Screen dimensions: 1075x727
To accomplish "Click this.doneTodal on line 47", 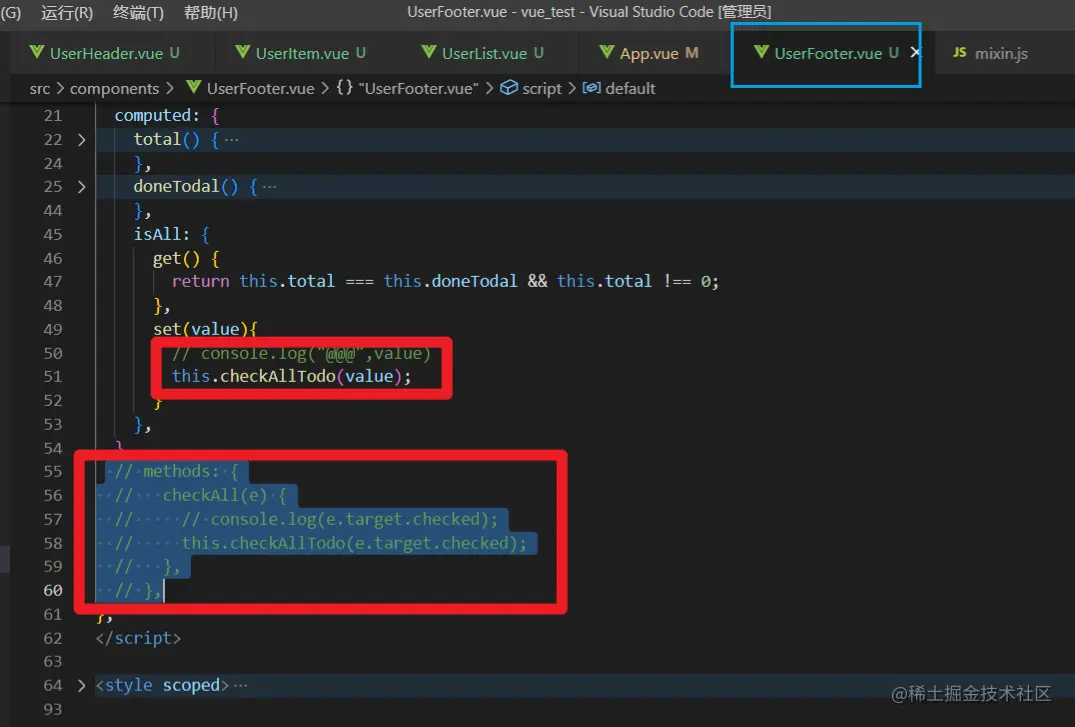I will tap(450, 281).
